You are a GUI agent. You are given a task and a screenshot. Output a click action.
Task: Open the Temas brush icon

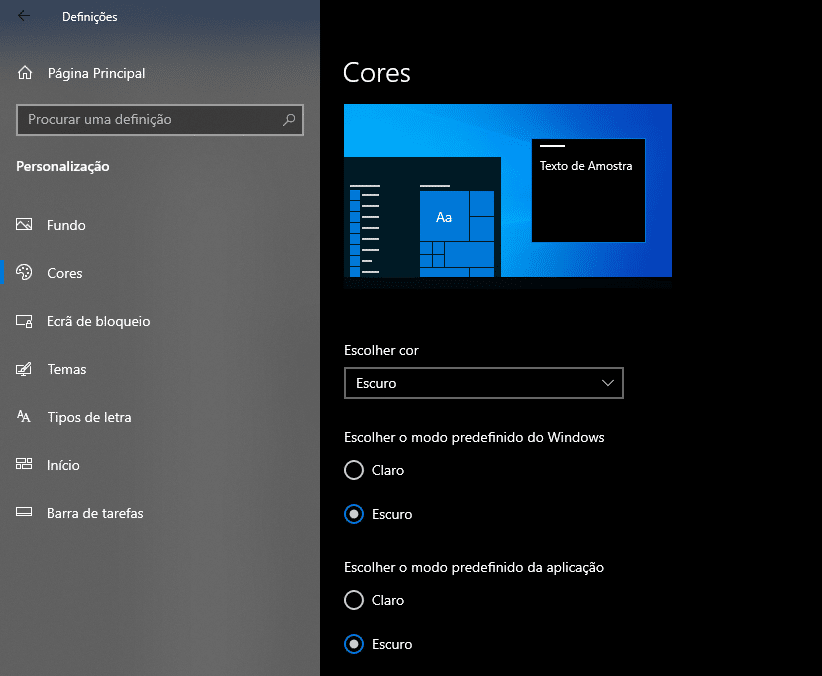click(x=24, y=369)
